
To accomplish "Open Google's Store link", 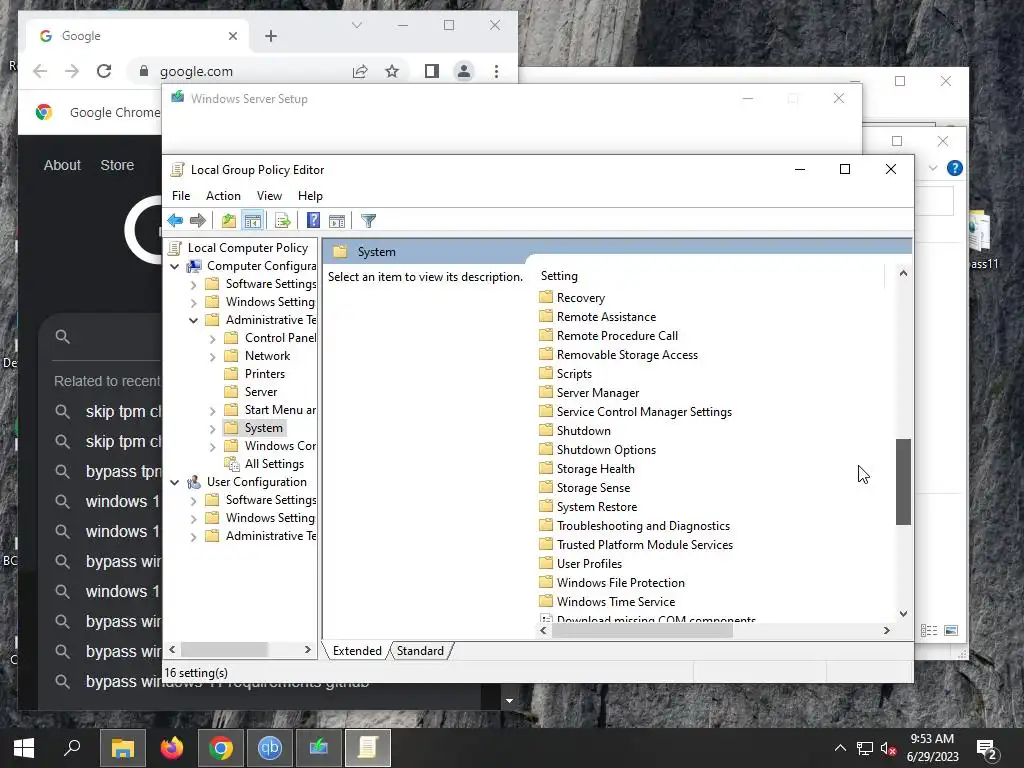I will tap(117, 165).
